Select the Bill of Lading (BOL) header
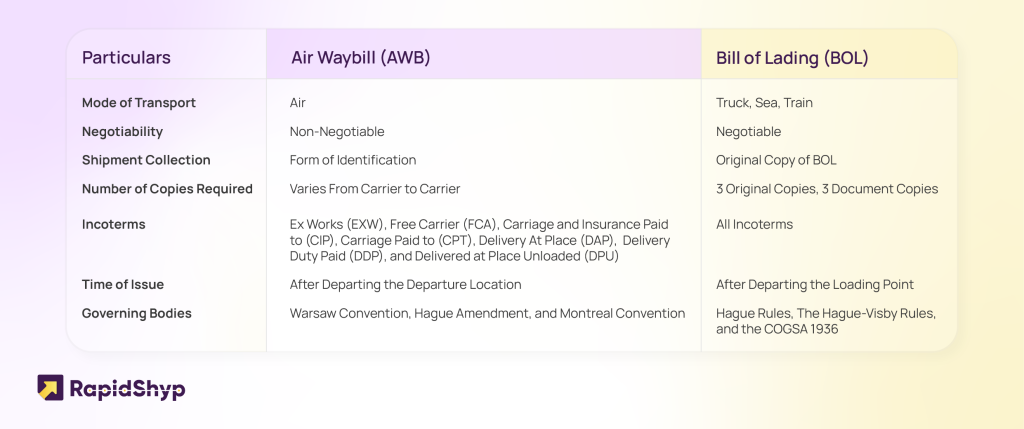The image size is (1024, 429). (792, 57)
